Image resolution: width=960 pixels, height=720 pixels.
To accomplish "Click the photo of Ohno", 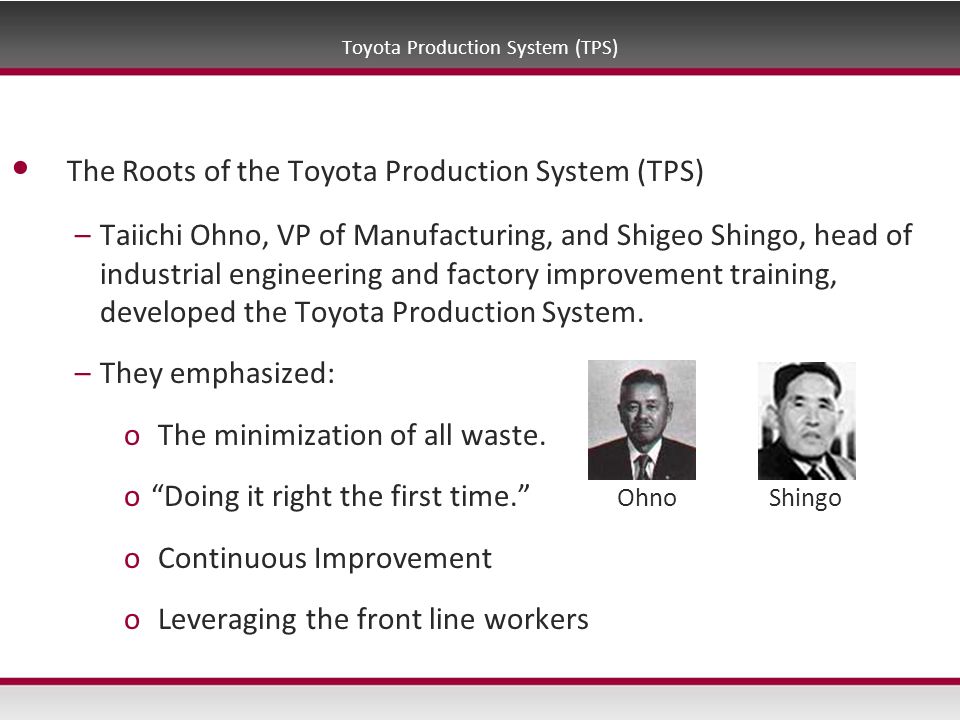I will tap(642, 420).
